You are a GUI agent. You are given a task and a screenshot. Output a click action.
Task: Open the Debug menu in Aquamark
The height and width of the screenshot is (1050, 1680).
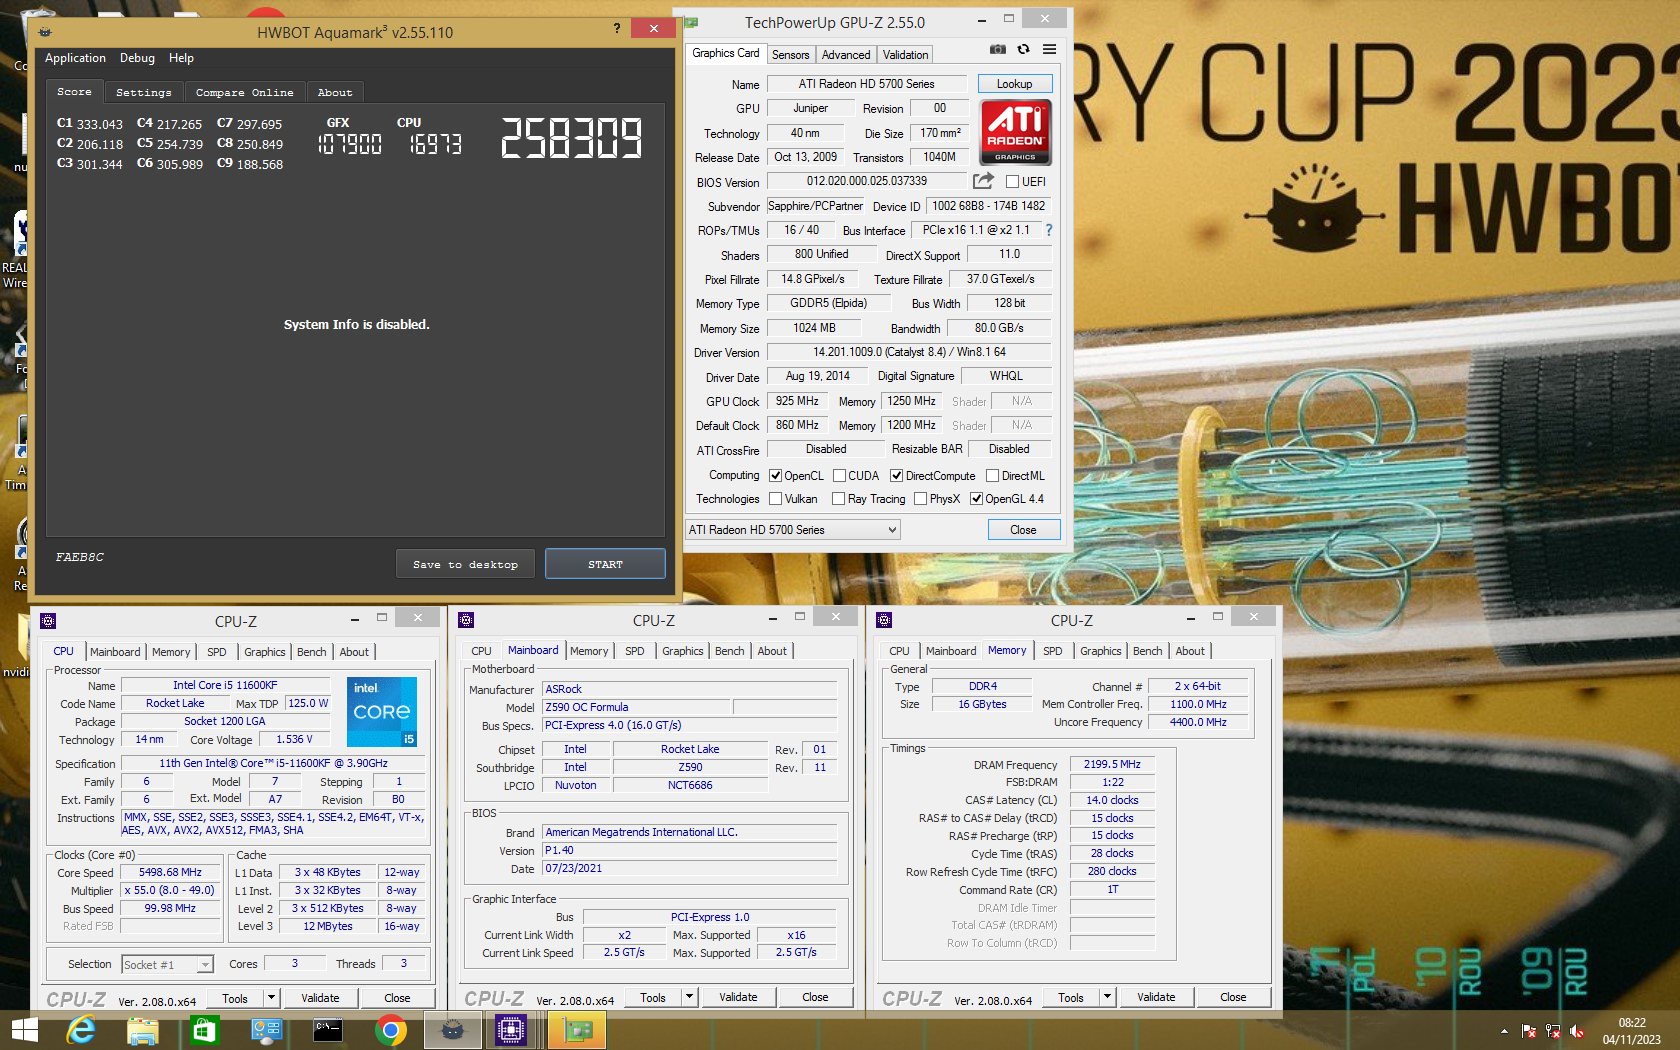click(x=137, y=58)
